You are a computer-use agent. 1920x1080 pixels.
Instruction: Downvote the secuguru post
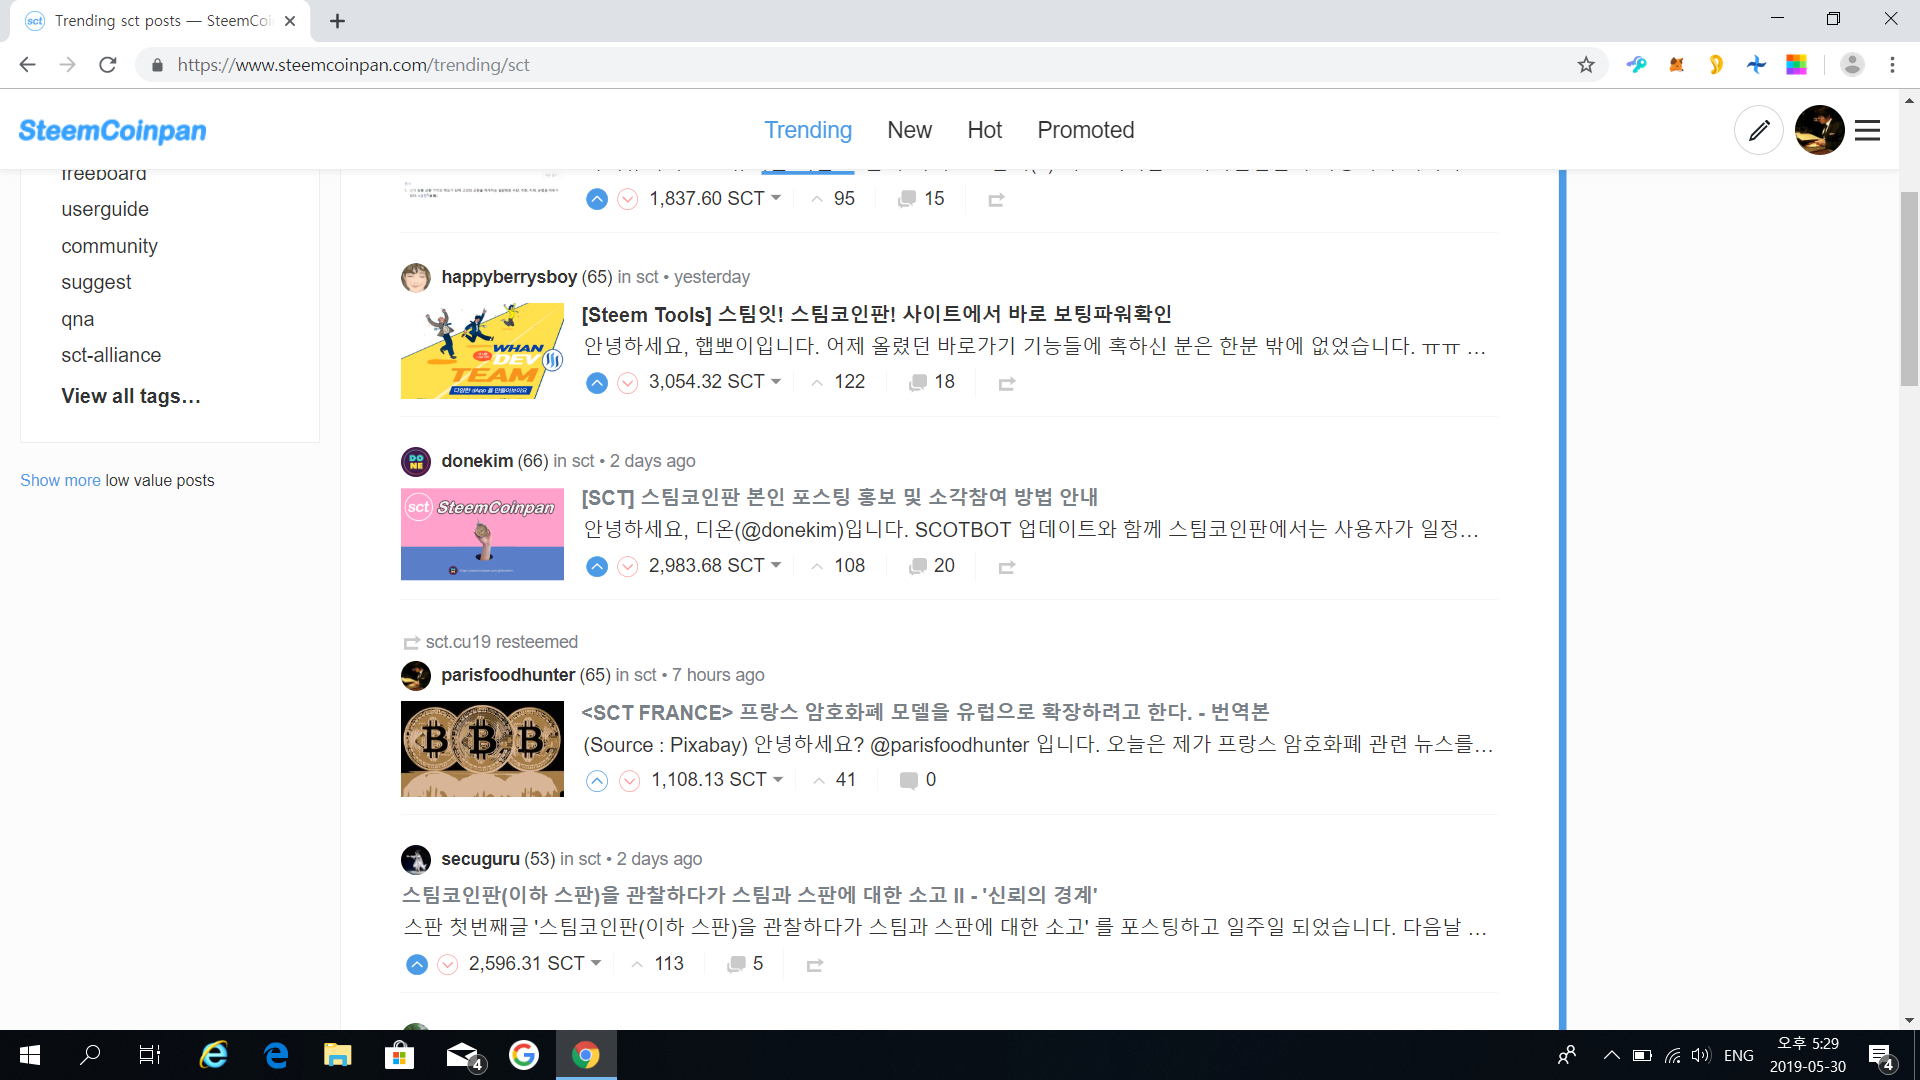[448, 965]
